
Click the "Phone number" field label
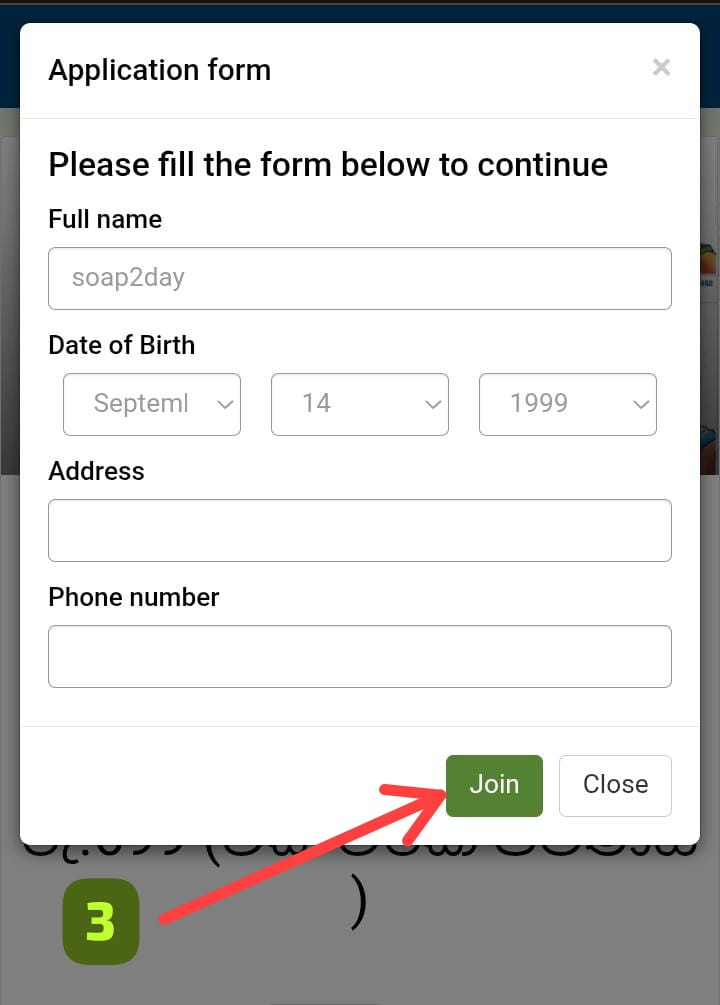coord(134,597)
